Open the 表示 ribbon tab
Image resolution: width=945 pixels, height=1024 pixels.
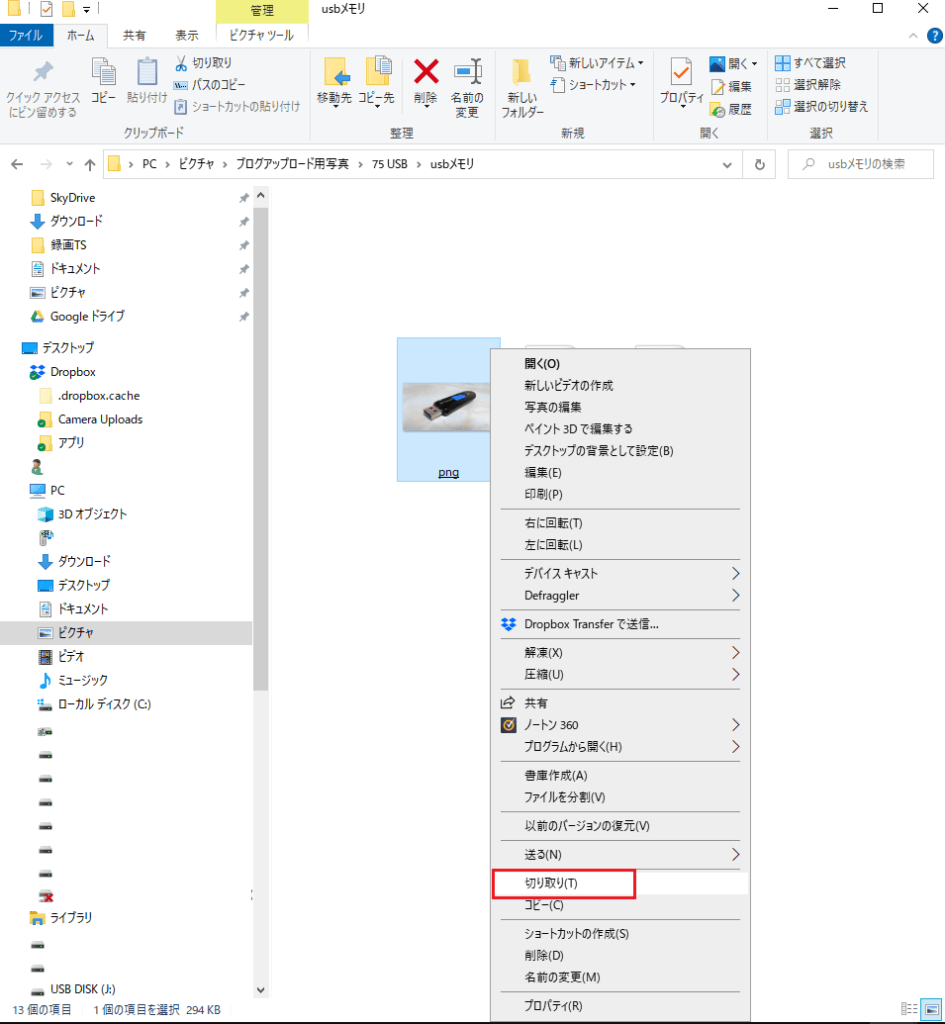point(187,35)
